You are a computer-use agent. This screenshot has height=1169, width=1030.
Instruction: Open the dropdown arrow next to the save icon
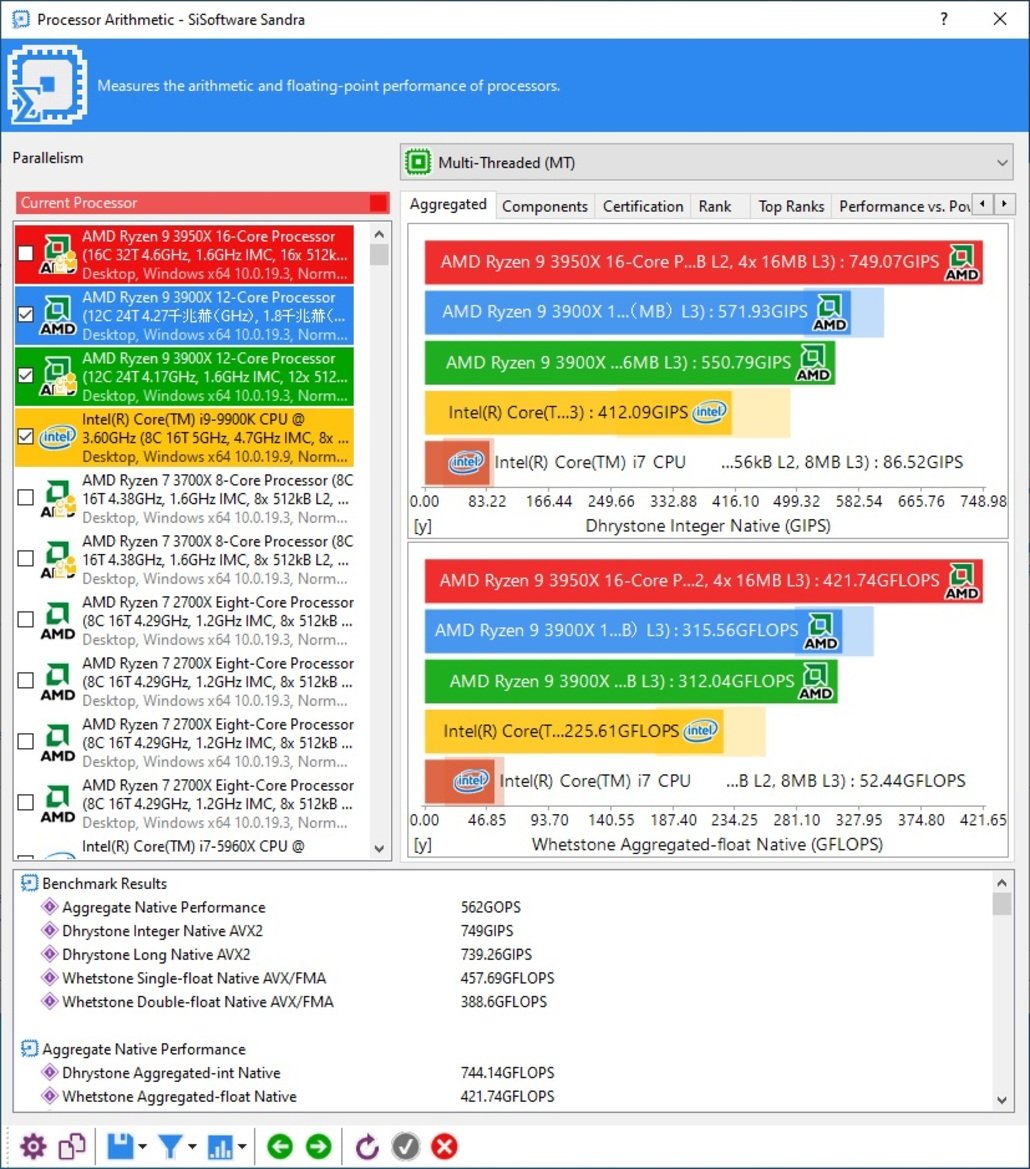[142, 1147]
